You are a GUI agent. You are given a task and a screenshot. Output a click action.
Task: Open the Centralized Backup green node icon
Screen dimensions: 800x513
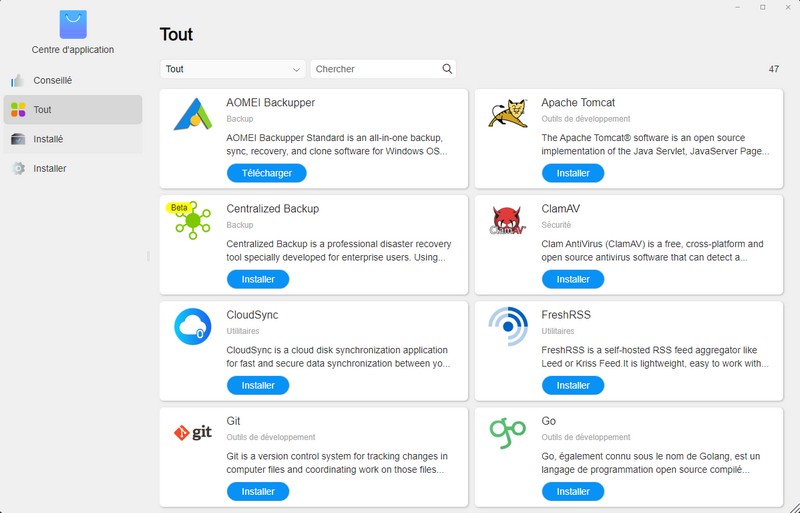pos(193,221)
